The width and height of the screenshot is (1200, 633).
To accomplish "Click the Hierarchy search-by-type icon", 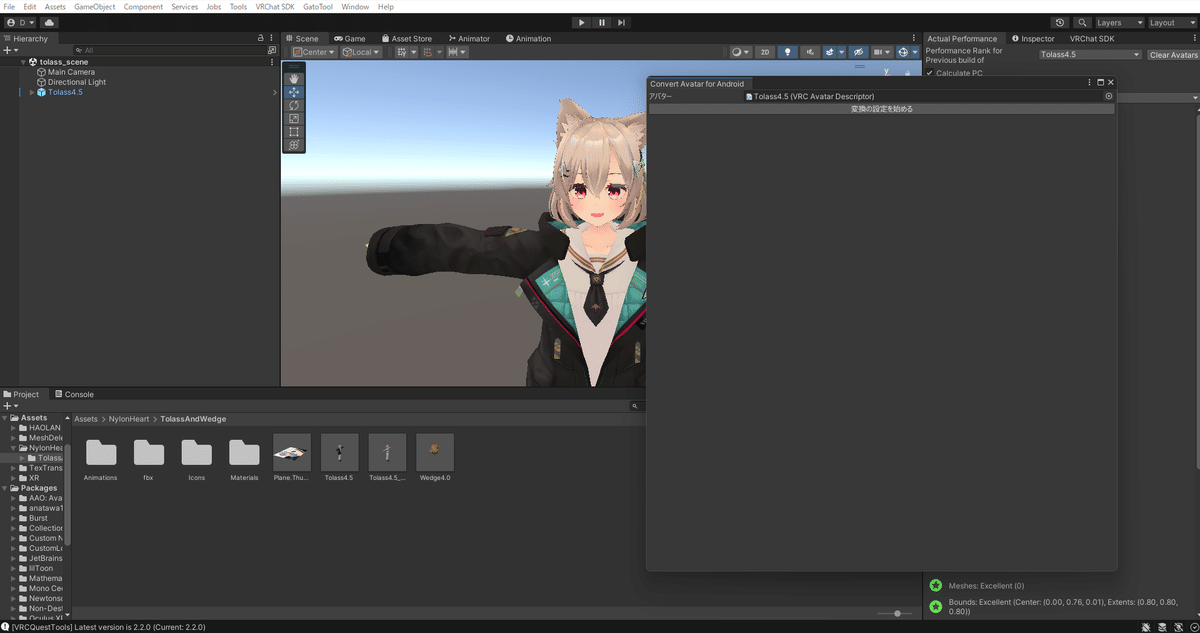I will click(272, 50).
